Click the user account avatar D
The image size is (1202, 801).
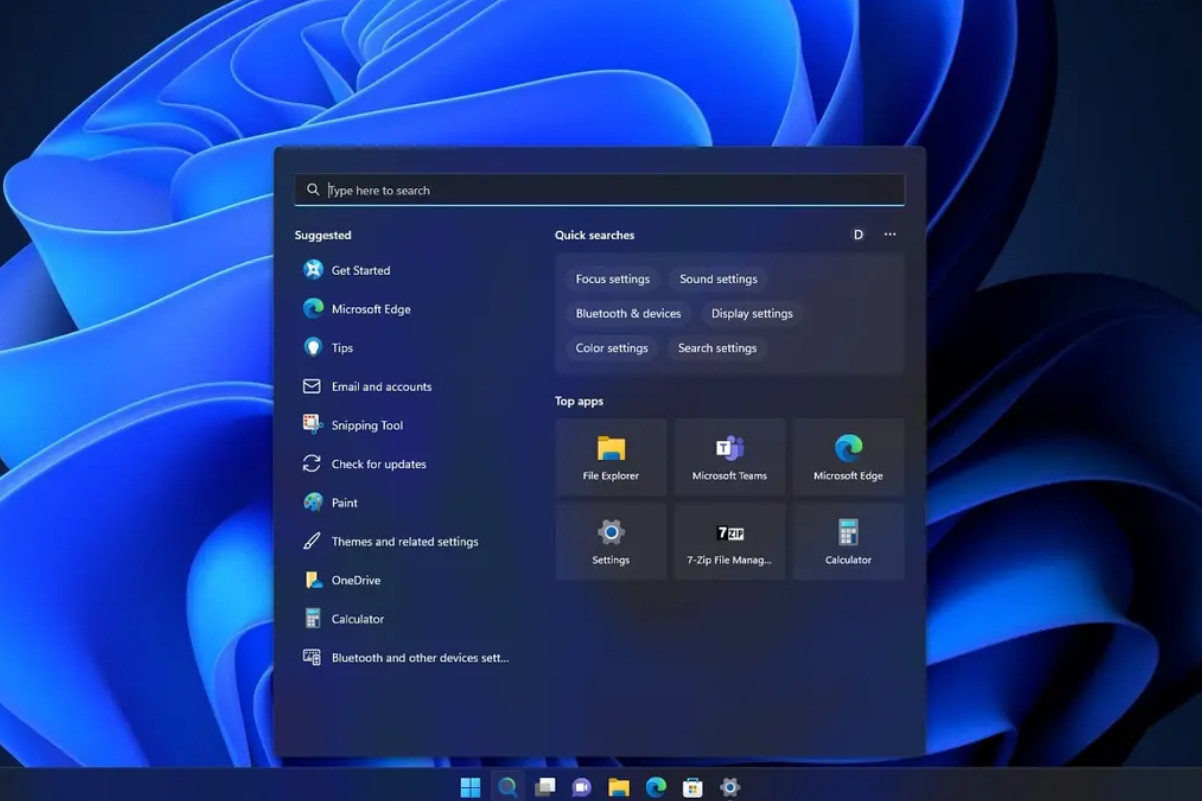coord(857,234)
